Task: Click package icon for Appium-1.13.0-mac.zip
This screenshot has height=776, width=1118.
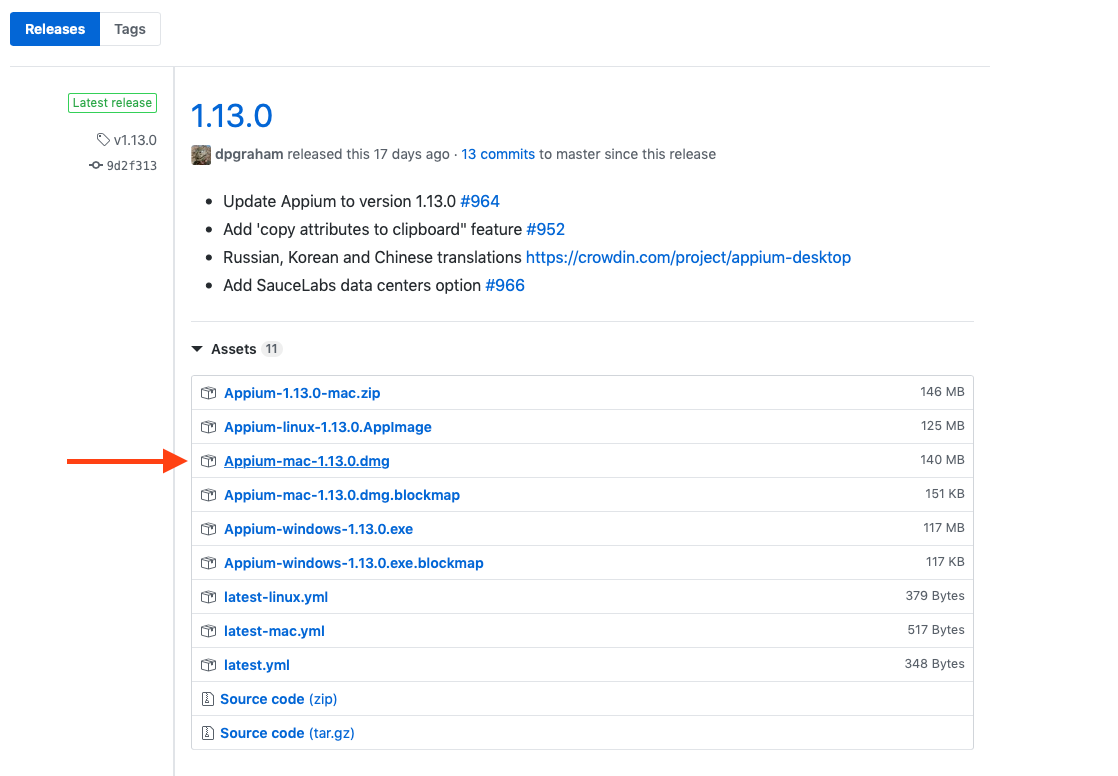Action: coord(208,393)
